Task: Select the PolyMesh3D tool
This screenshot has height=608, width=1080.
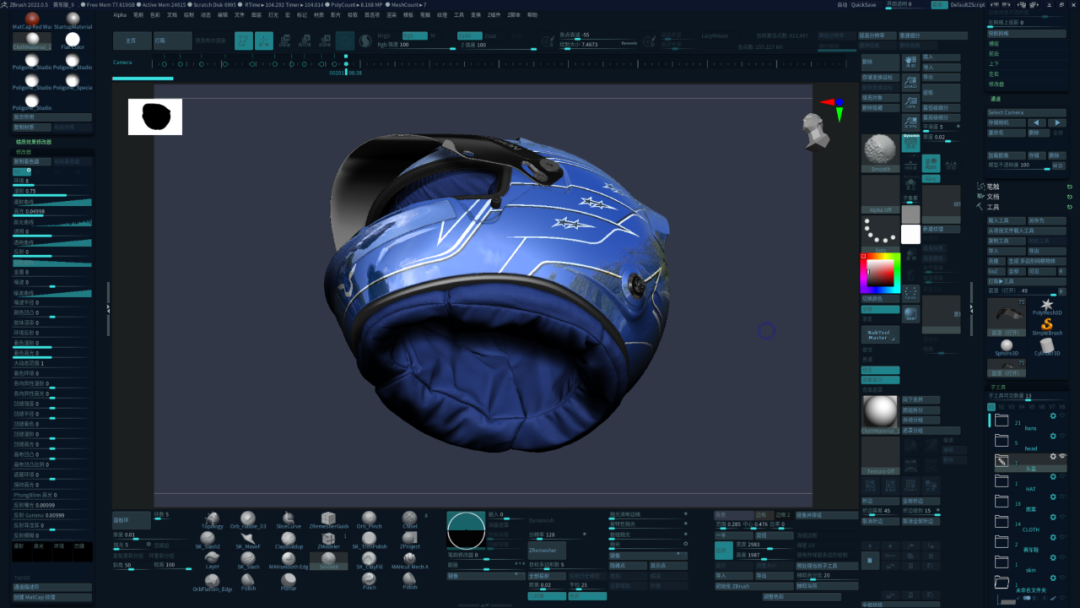Action: (1047, 306)
